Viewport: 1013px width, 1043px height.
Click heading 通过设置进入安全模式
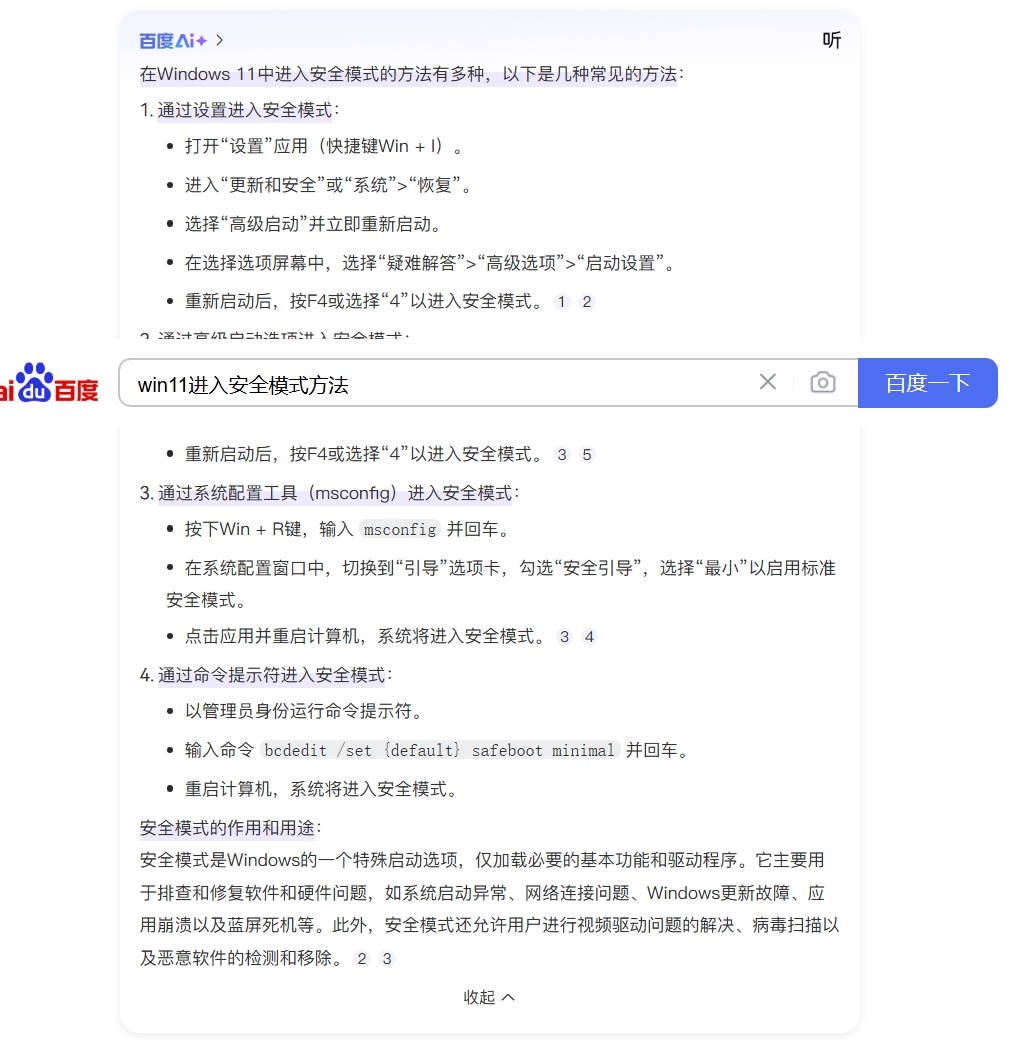coord(244,110)
